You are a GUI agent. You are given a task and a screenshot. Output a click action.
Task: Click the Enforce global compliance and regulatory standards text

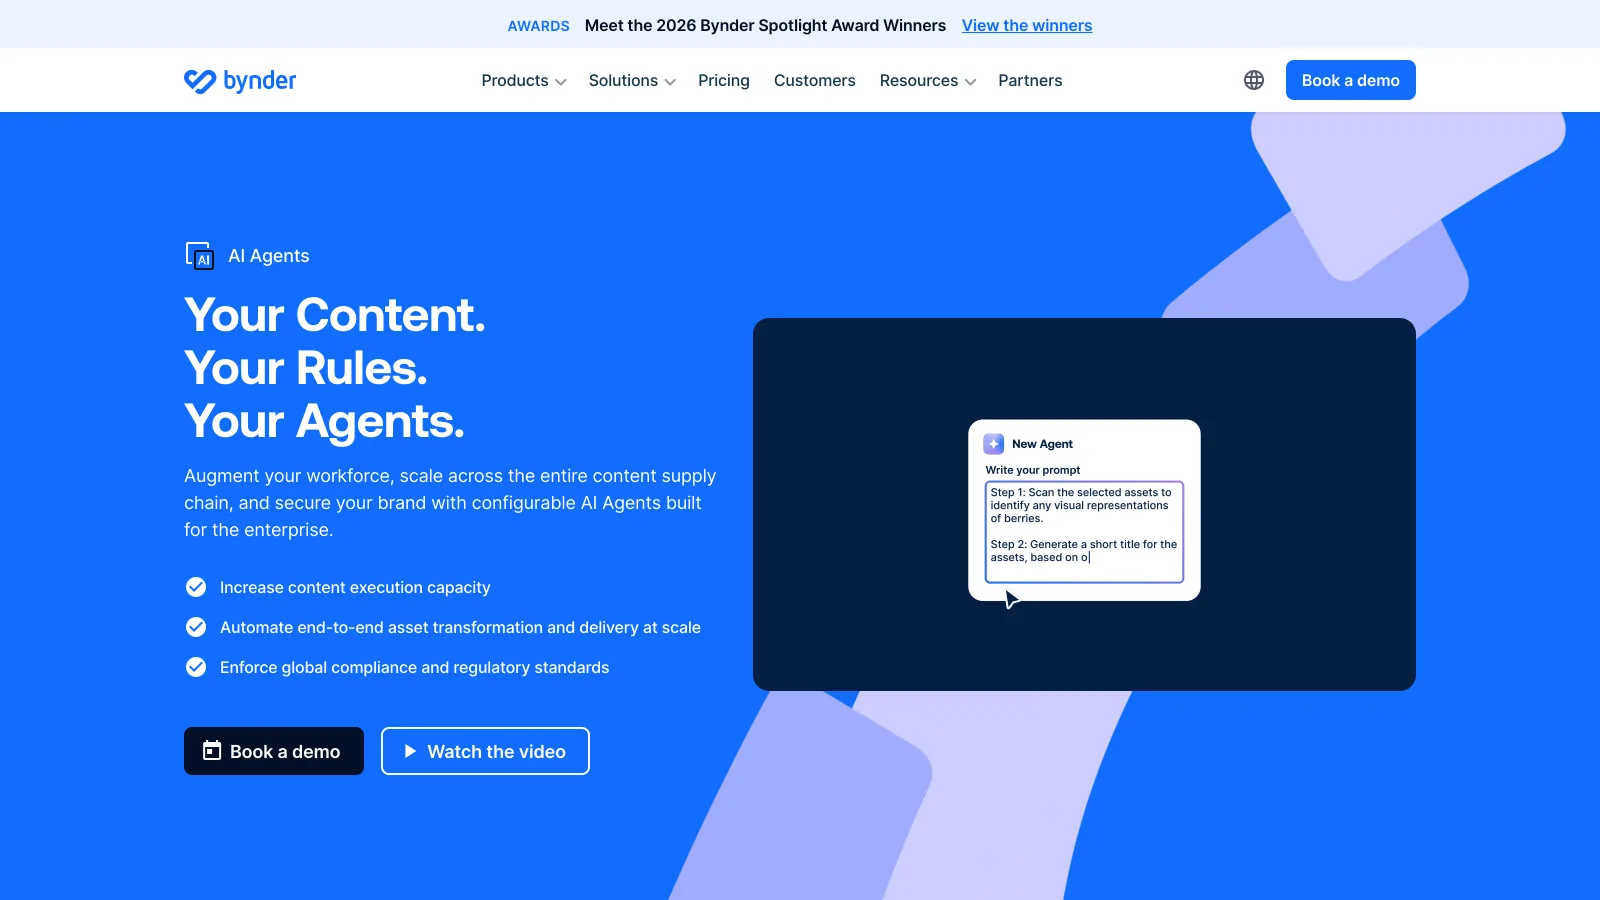(x=414, y=667)
